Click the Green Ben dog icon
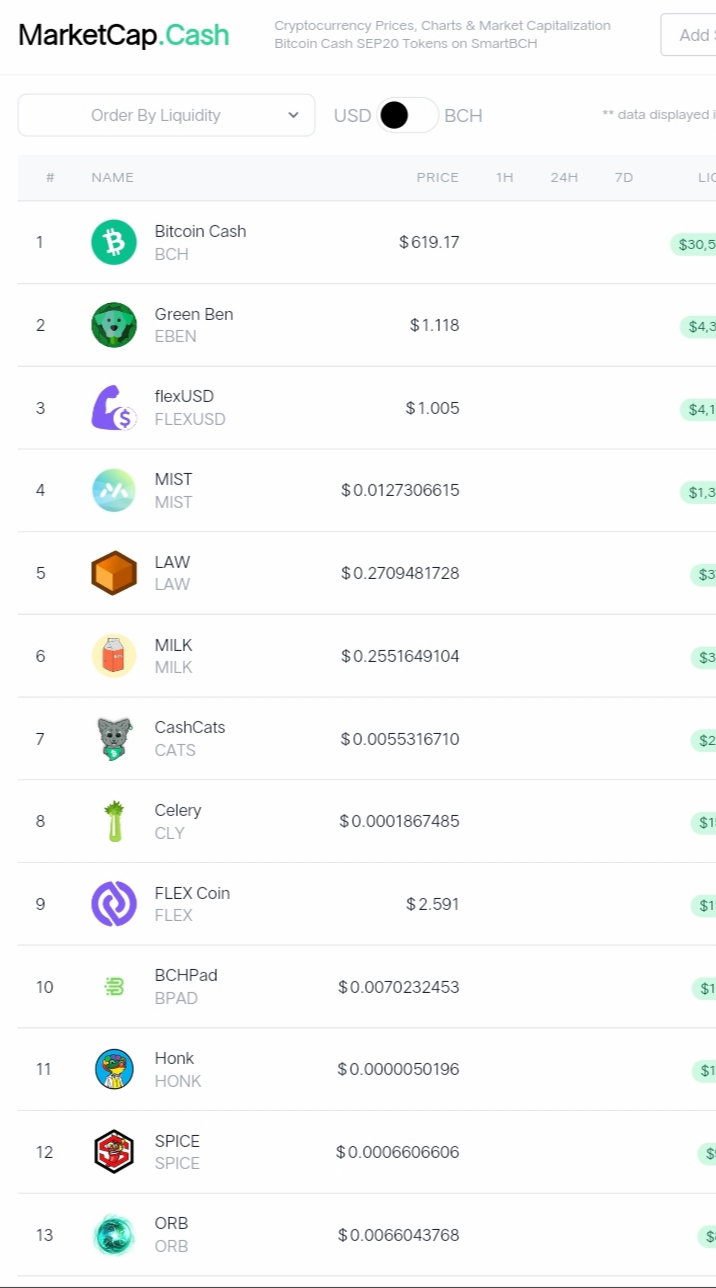Viewport: 716px width, 1288px height. click(114, 325)
